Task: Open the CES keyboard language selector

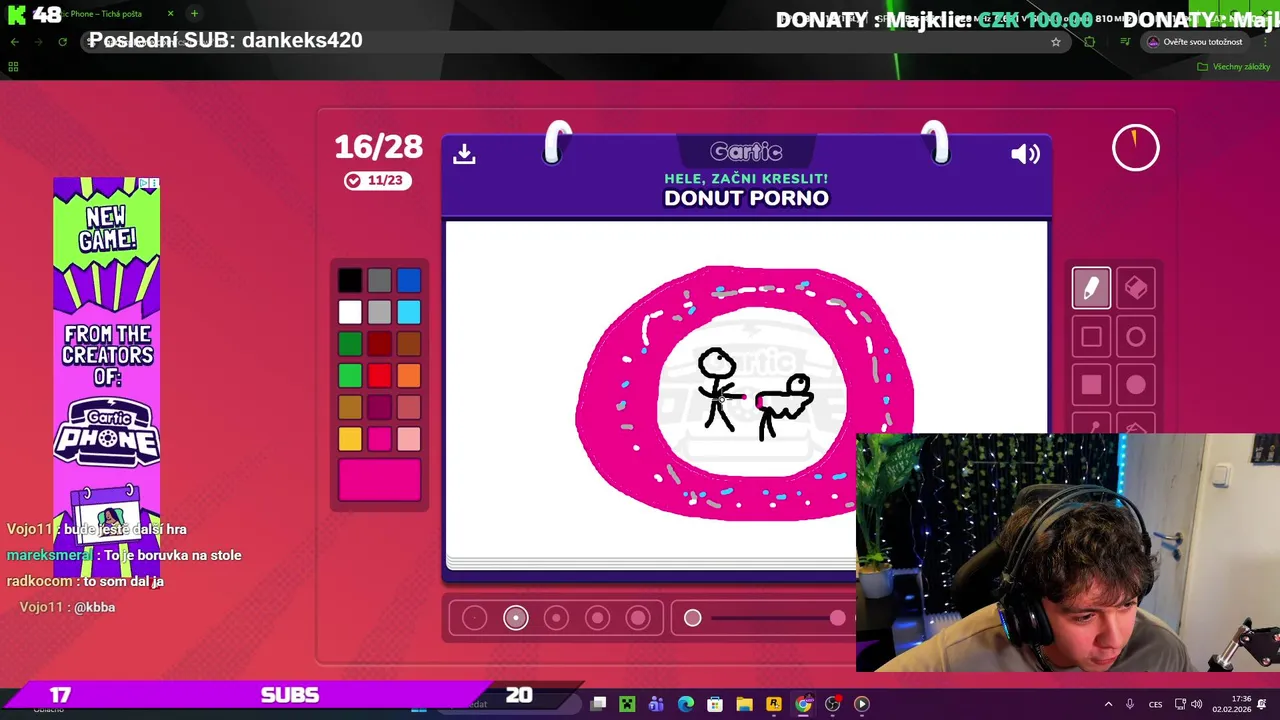Action: (x=1155, y=704)
